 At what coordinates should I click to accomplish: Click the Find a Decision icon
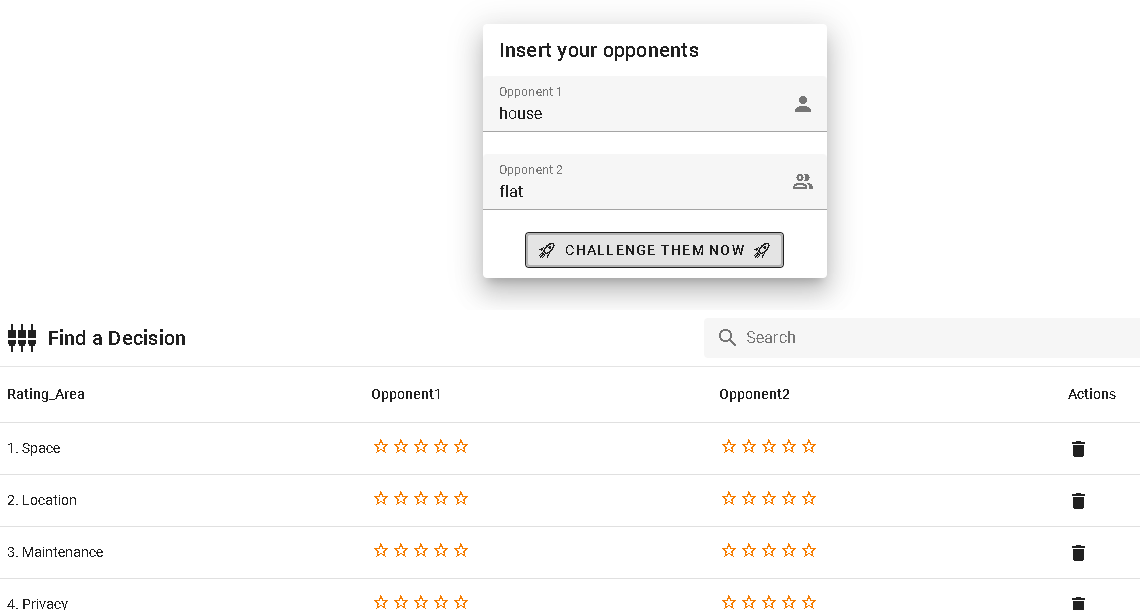tap(22, 338)
